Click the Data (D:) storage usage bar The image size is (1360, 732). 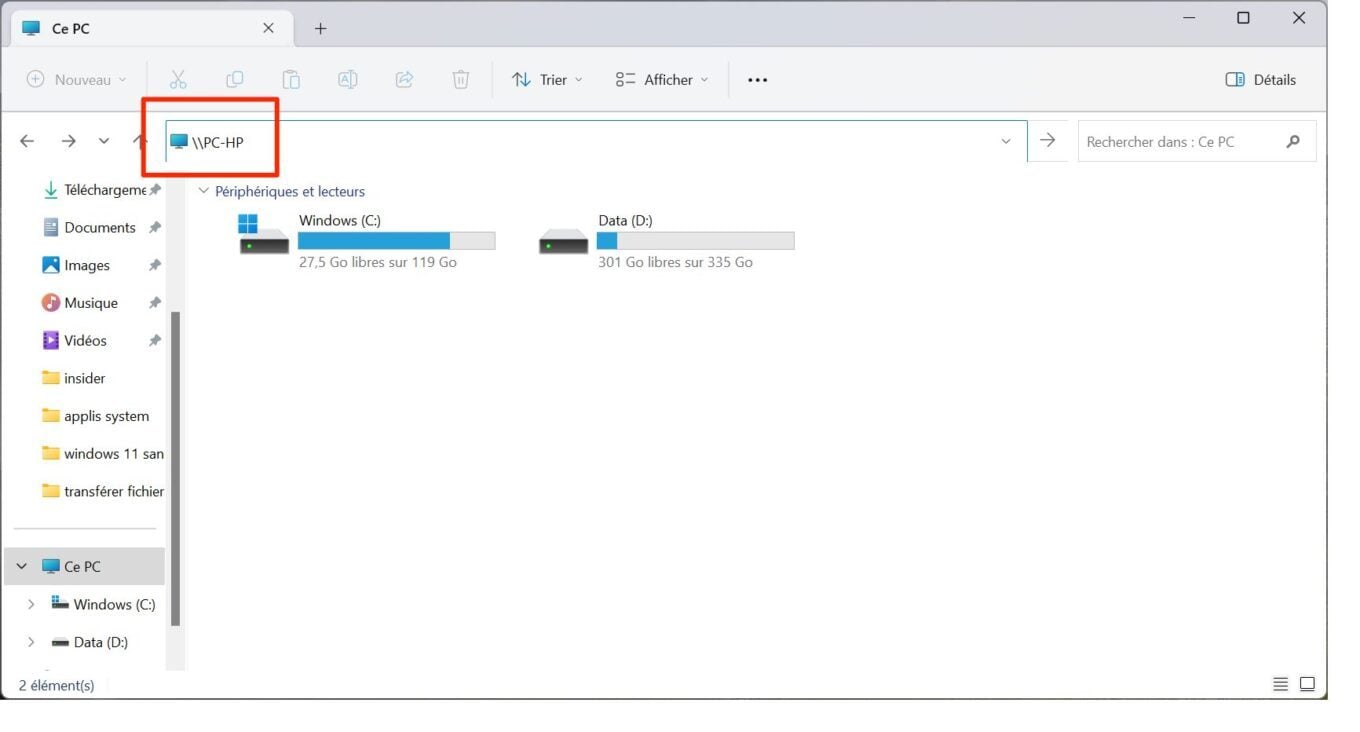point(695,241)
